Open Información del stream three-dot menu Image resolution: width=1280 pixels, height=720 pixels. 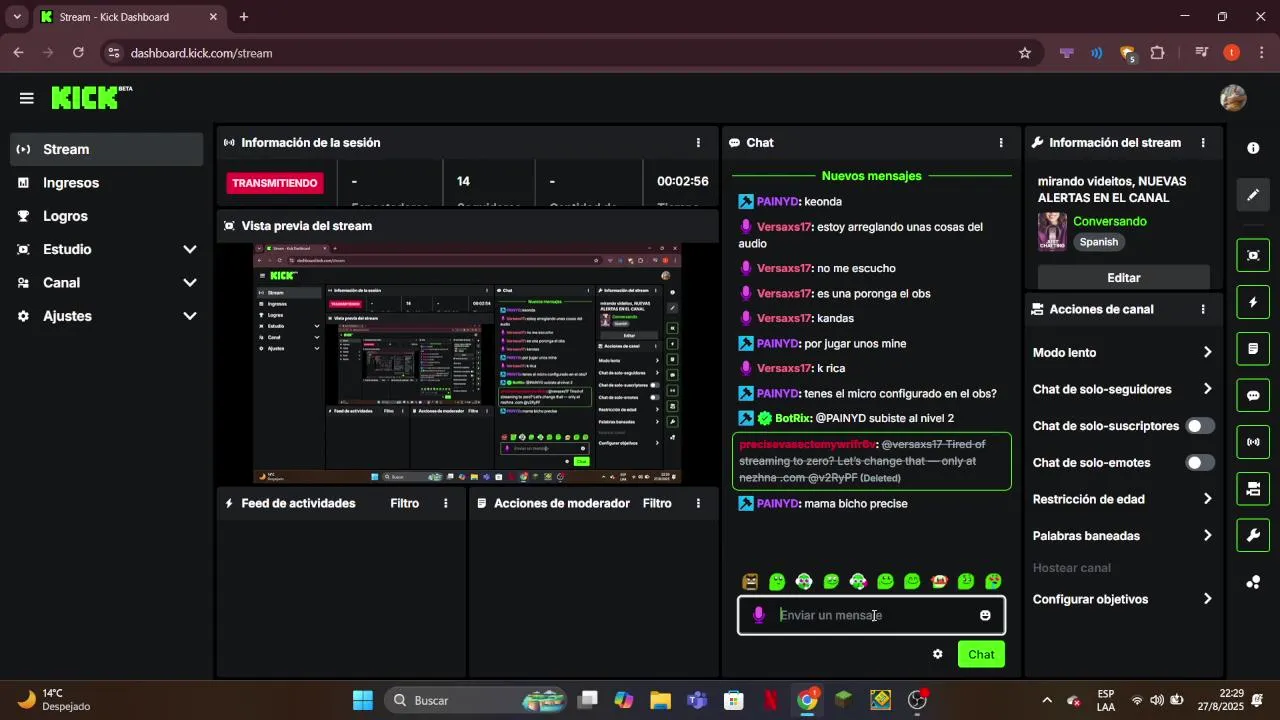point(1203,143)
